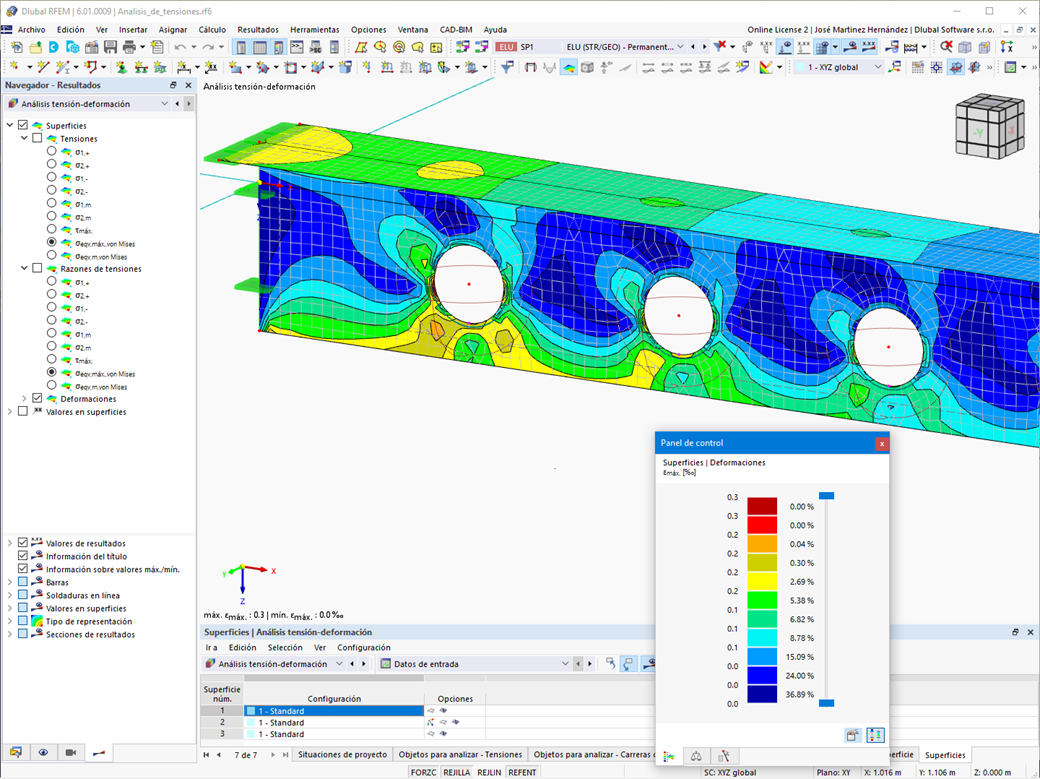Click the FORZC status bar button

click(423, 772)
